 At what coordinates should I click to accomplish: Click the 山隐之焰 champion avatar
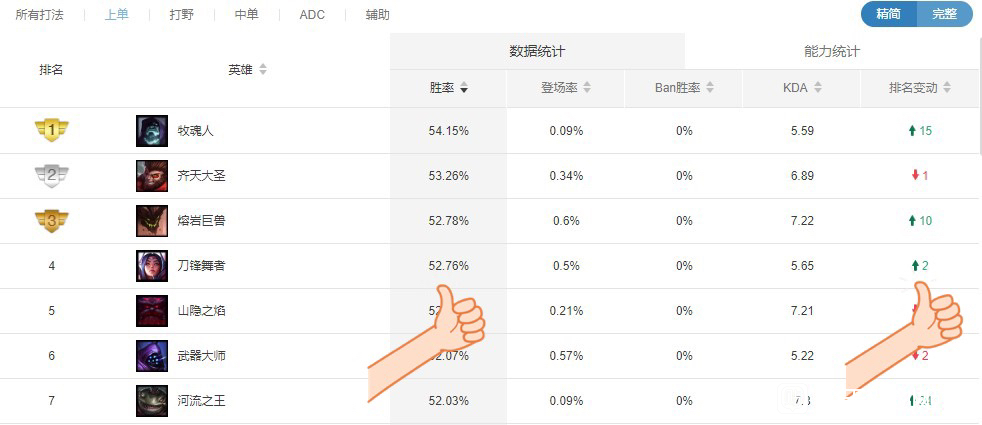point(152,311)
